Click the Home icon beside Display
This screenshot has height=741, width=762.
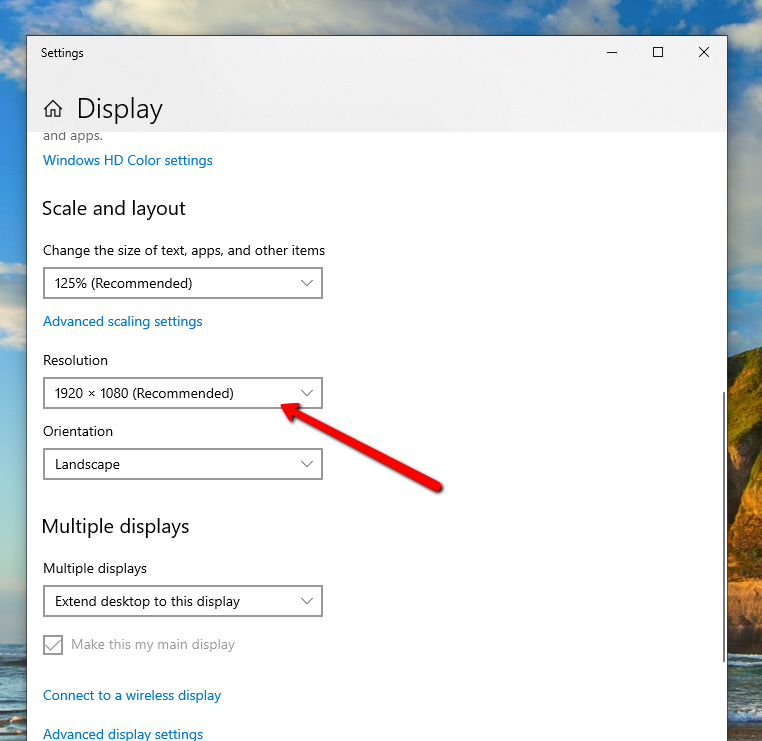(53, 109)
